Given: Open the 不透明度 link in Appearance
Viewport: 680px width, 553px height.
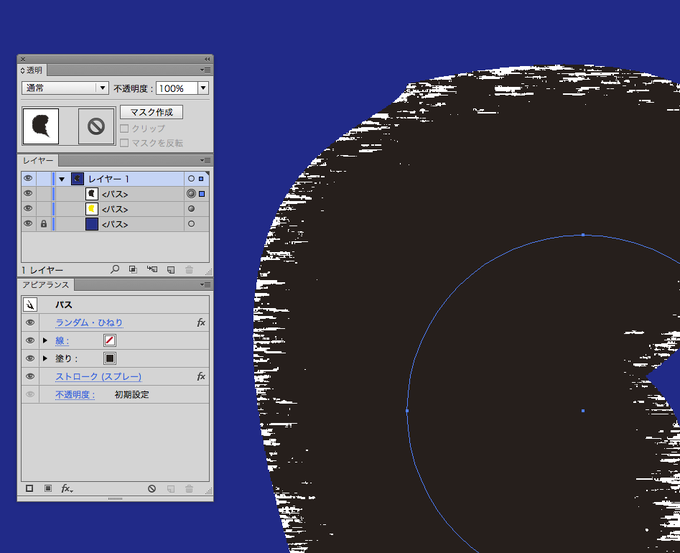Looking at the screenshot, I should click(75, 394).
